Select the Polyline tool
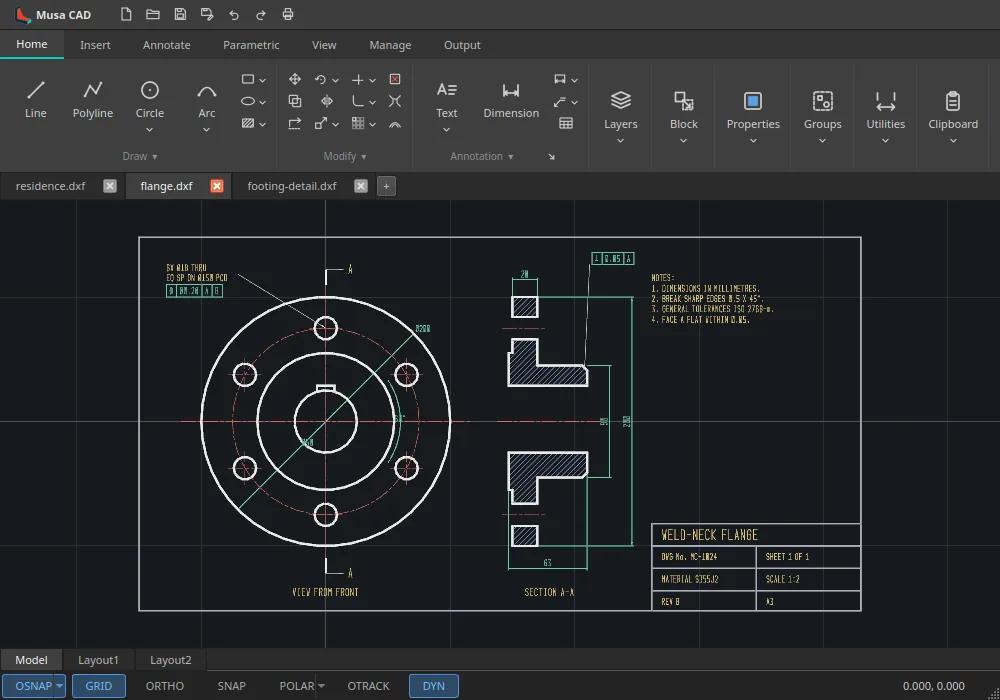This screenshot has width=1000, height=700. pyautogui.click(x=92, y=100)
